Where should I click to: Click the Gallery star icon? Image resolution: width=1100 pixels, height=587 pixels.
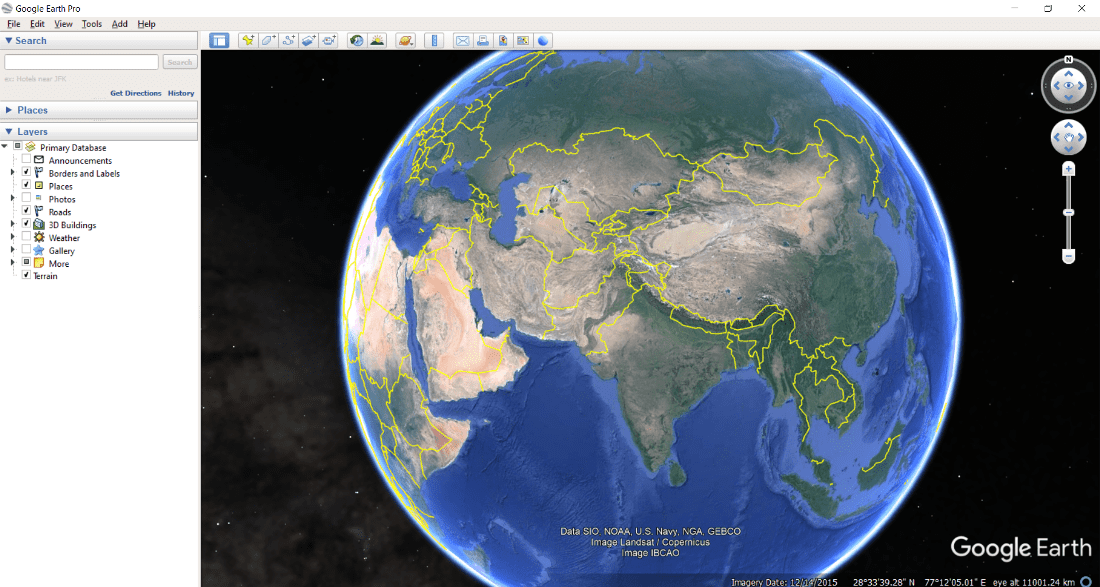click(x=39, y=250)
